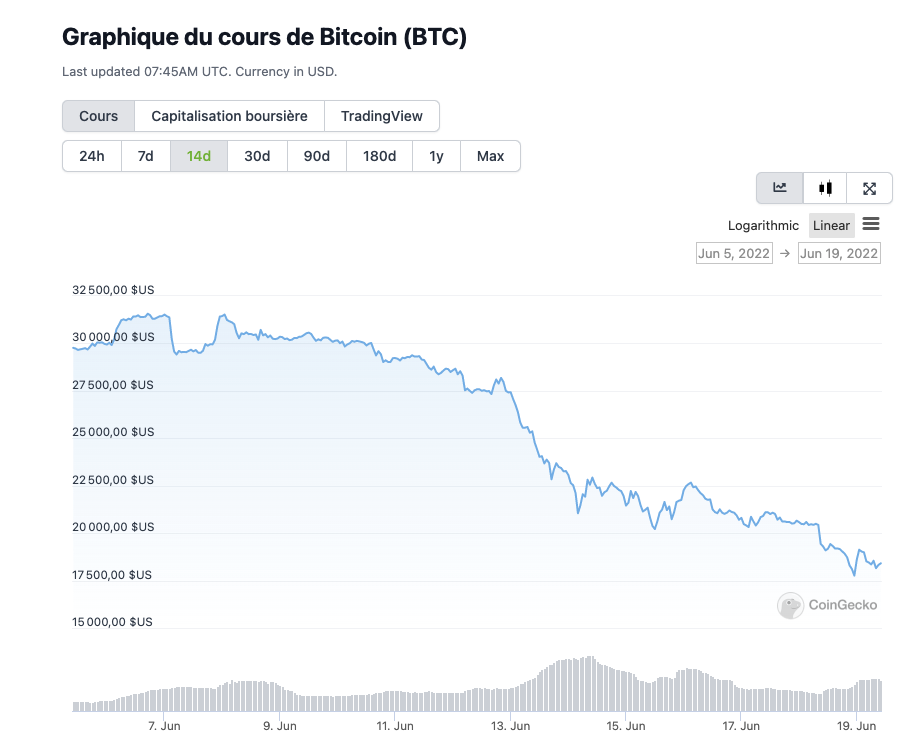Show Max price history
This screenshot has height=744, width=901.
tap(490, 156)
